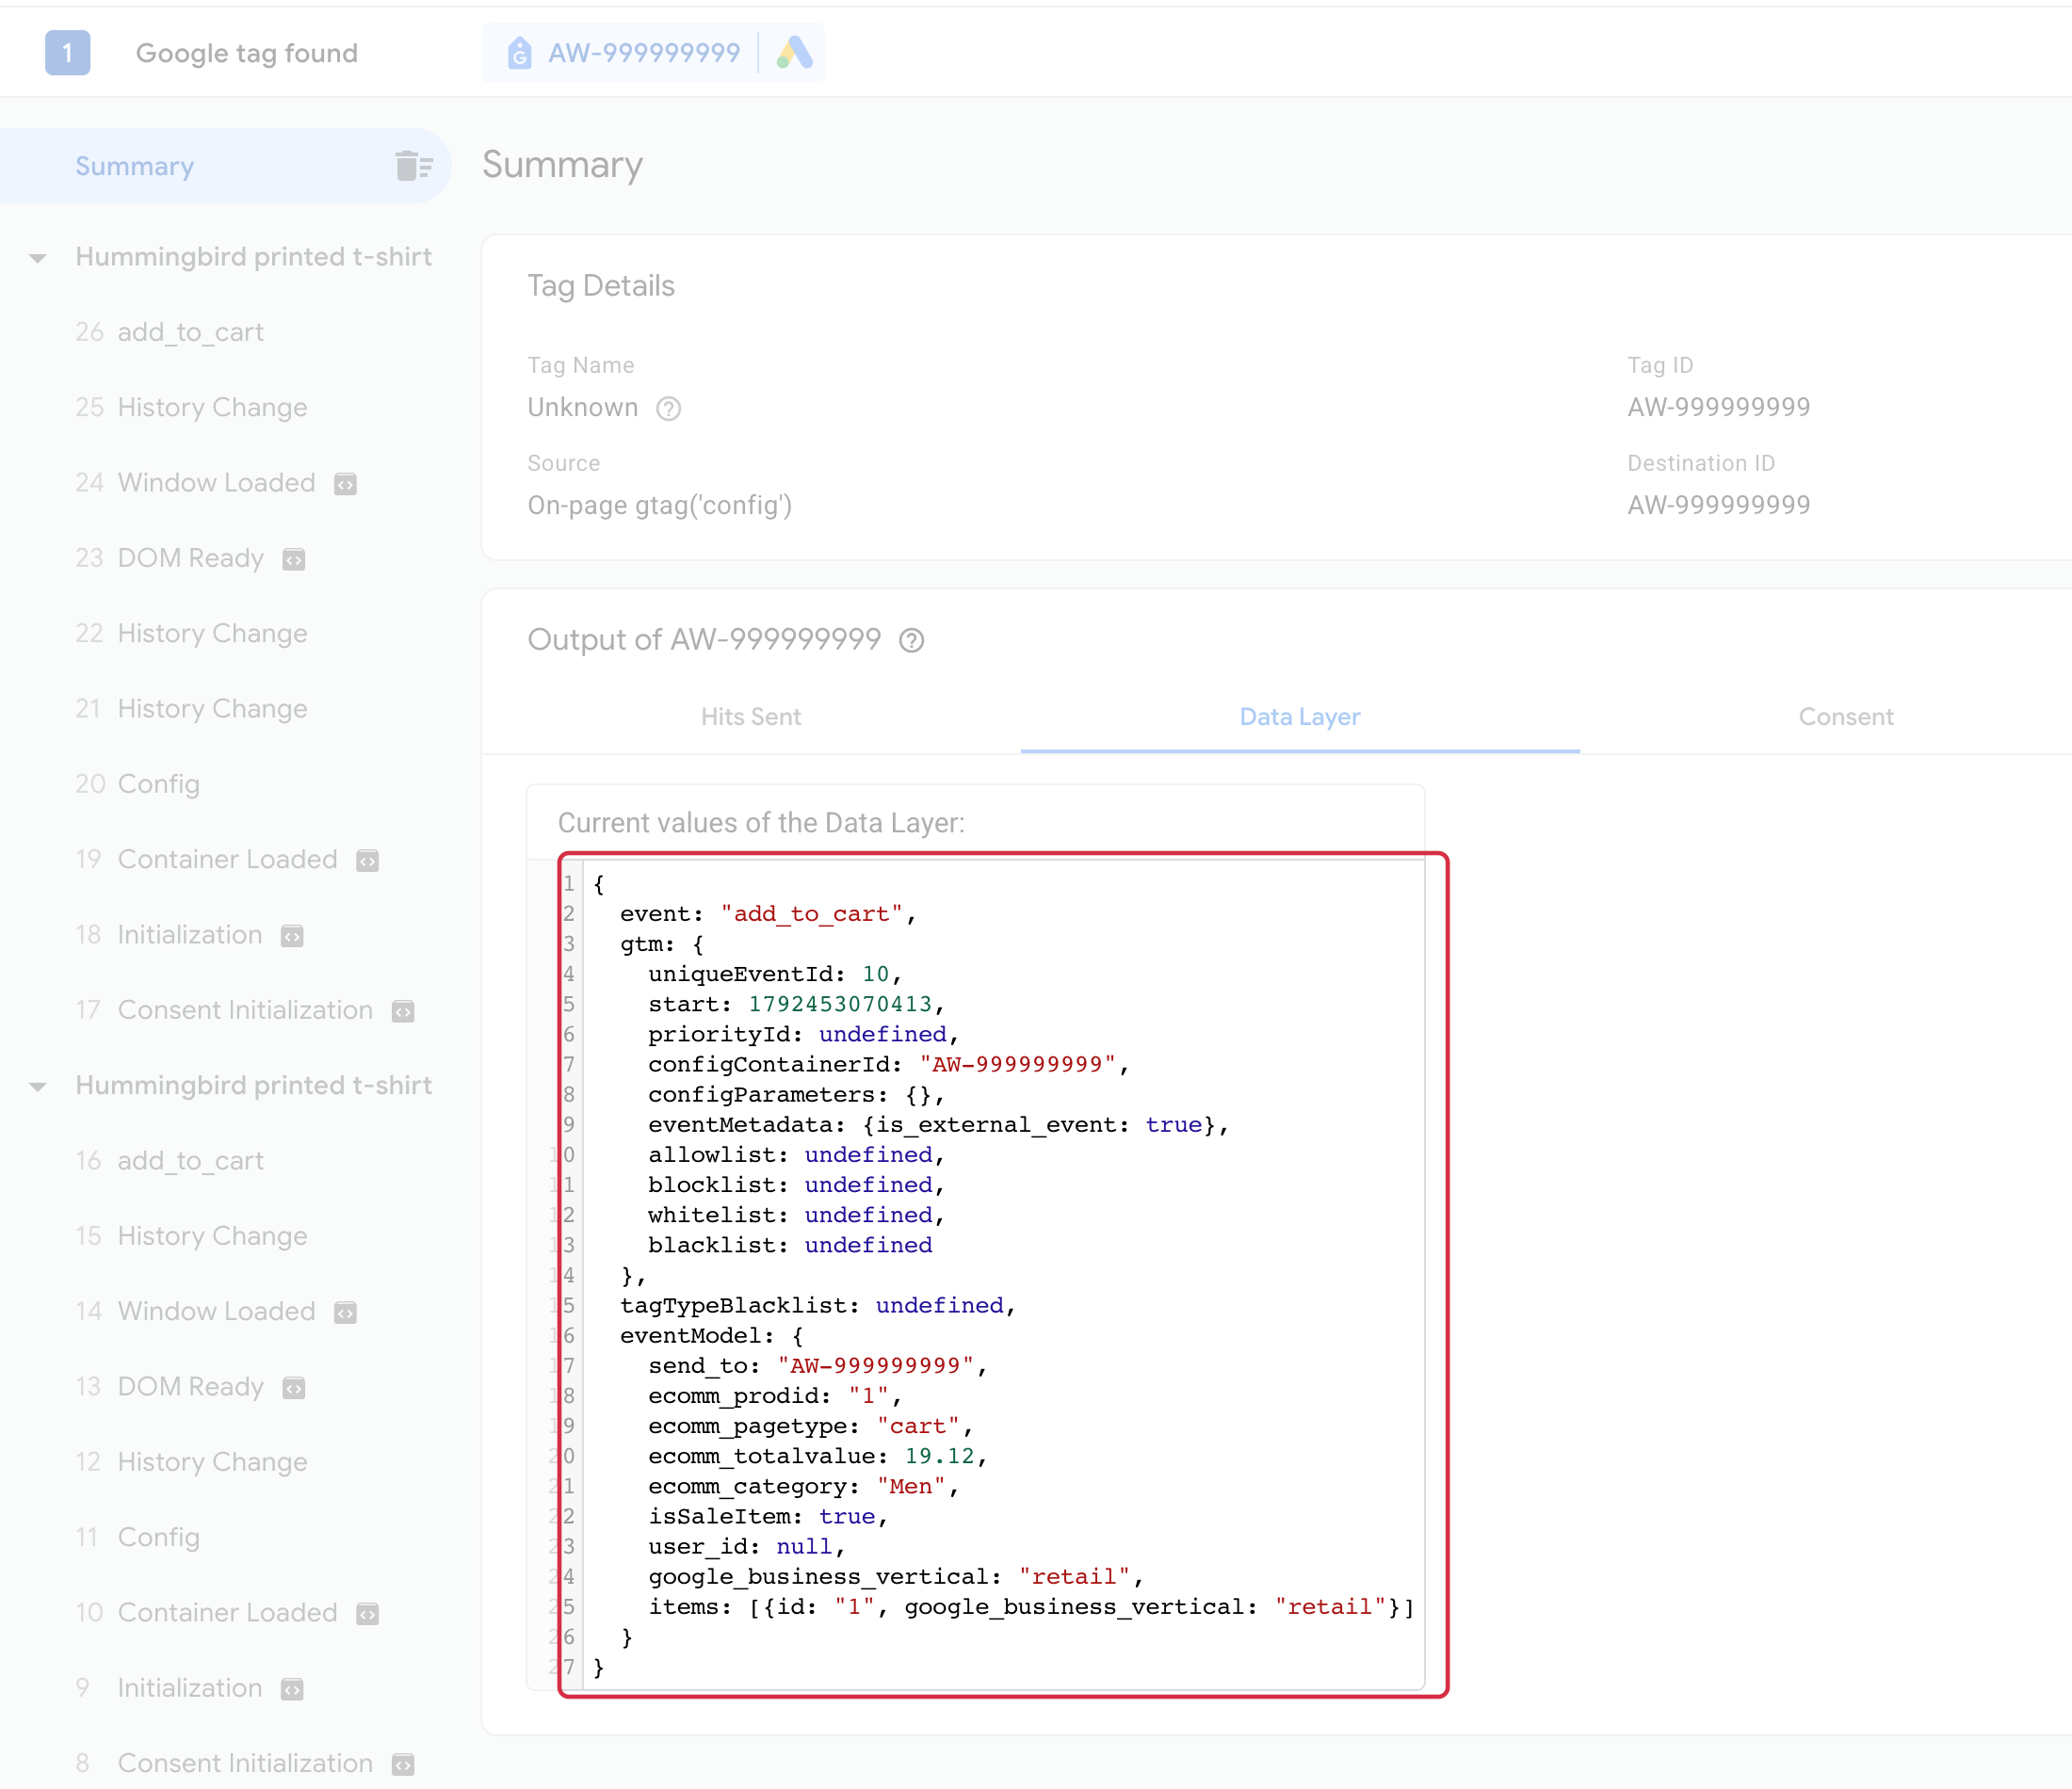Viewport: 2072px width, 1789px height.
Task: Open event 19 Container Loaded
Action: (x=206, y=860)
